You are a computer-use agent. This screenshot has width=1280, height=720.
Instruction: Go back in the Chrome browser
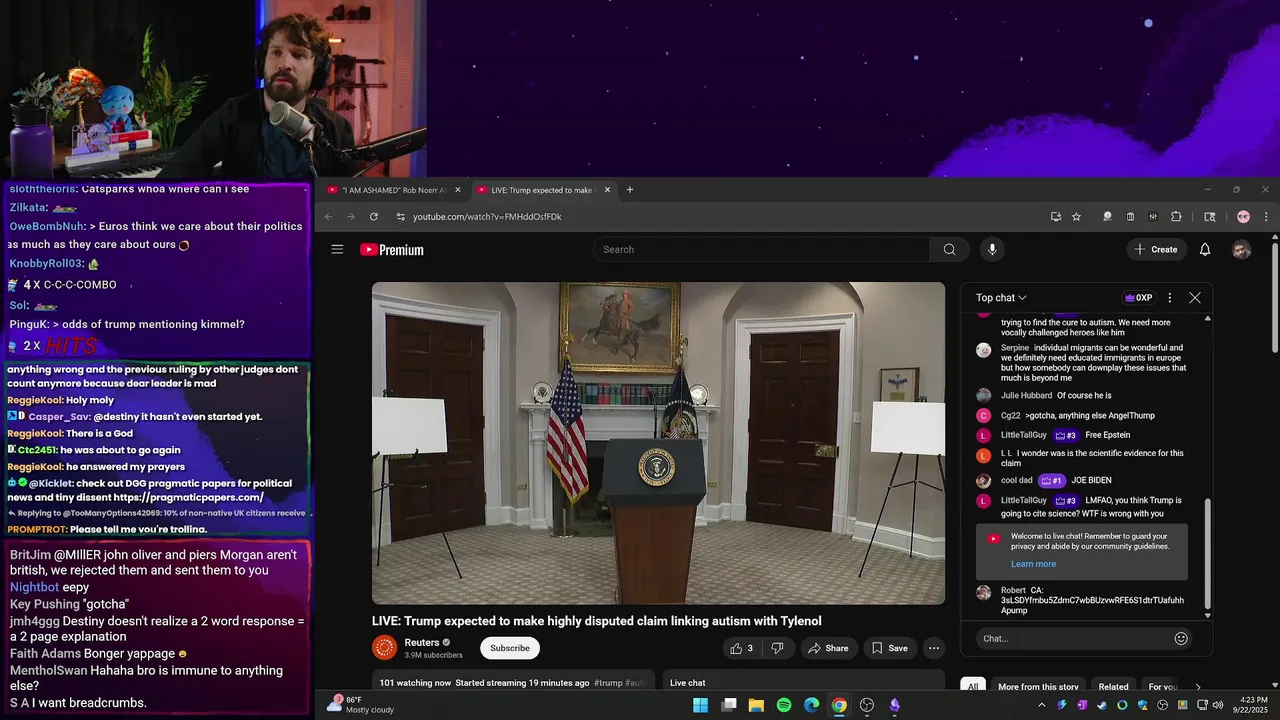(330, 217)
